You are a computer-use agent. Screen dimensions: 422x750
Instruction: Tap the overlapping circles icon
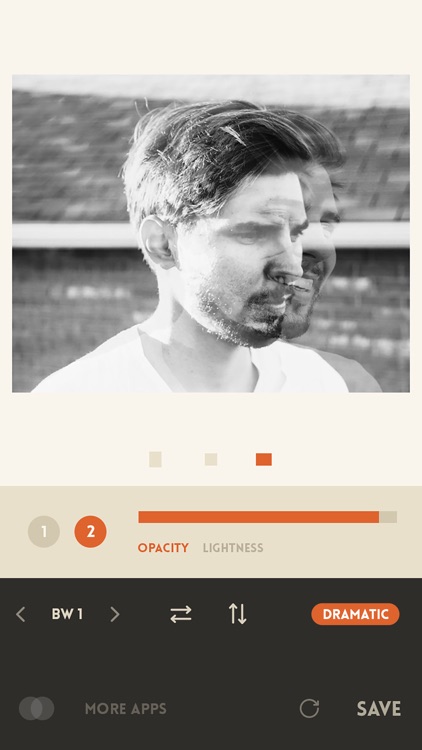[36, 708]
